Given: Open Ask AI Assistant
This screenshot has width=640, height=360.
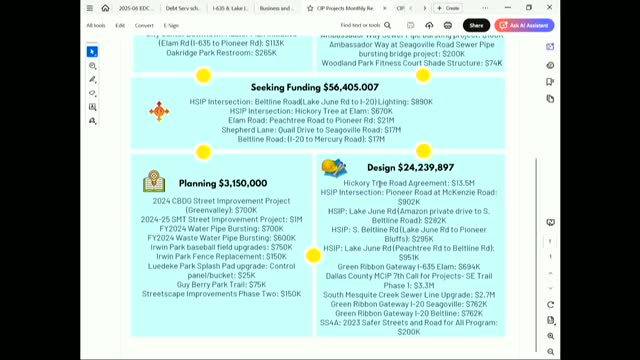Looking at the screenshot, I should (524, 25).
